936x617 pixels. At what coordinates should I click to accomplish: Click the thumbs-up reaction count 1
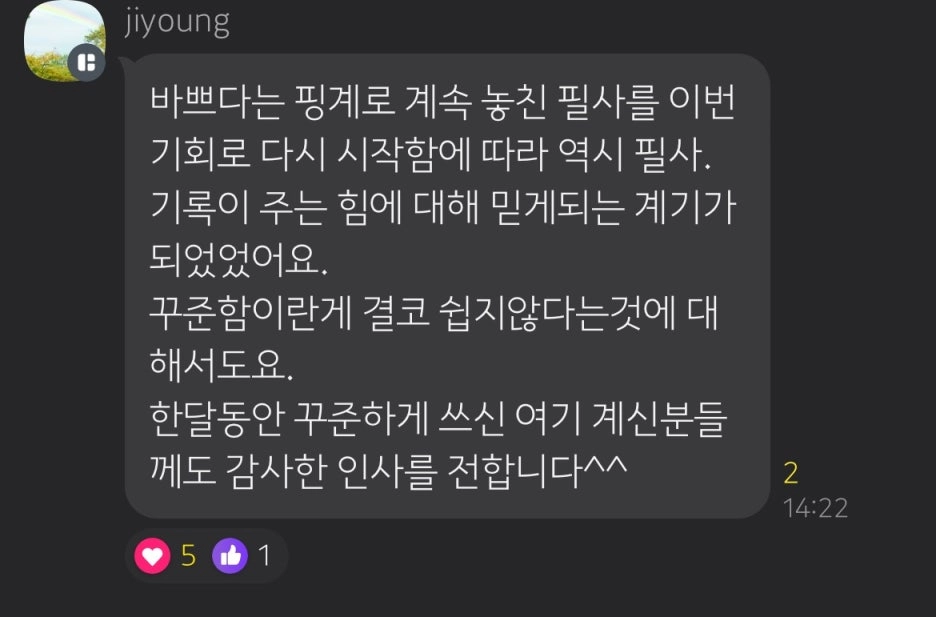tap(264, 556)
